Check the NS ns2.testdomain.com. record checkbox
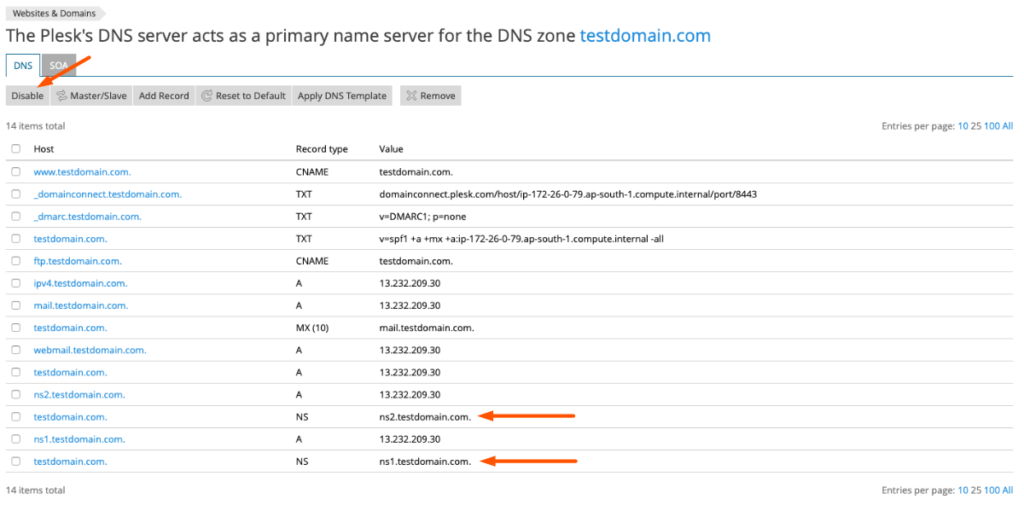The width and height of the screenshot is (1024, 505). click(16, 416)
